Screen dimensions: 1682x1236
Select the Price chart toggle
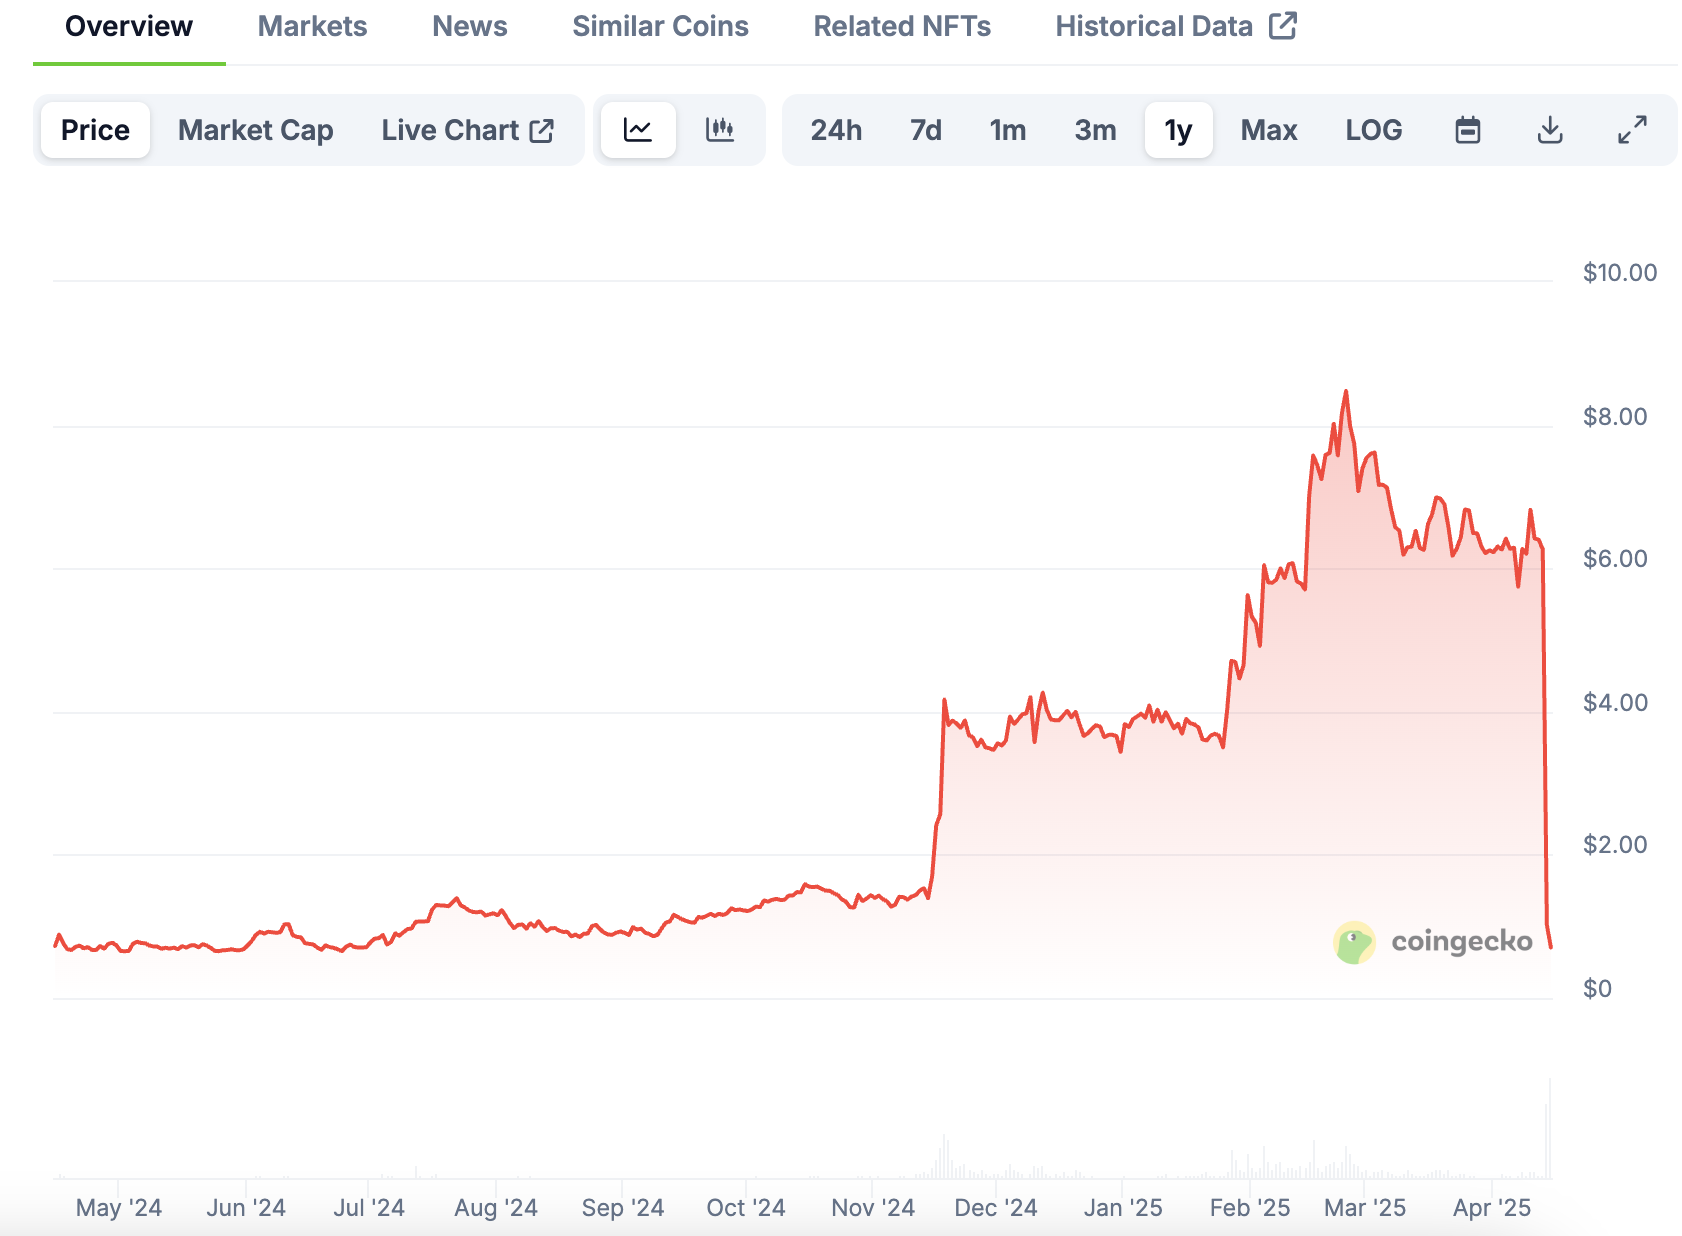click(95, 130)
